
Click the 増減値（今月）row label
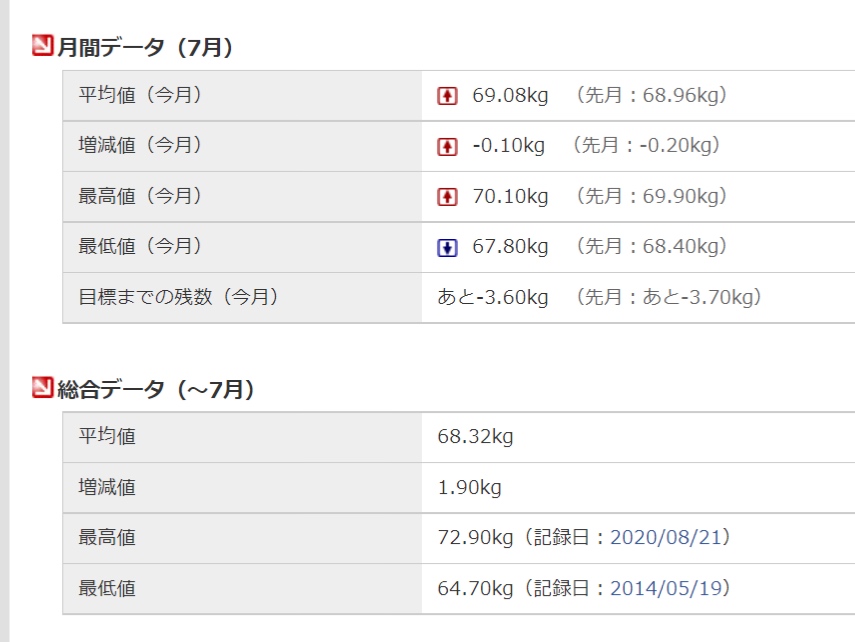pos(141,145)
